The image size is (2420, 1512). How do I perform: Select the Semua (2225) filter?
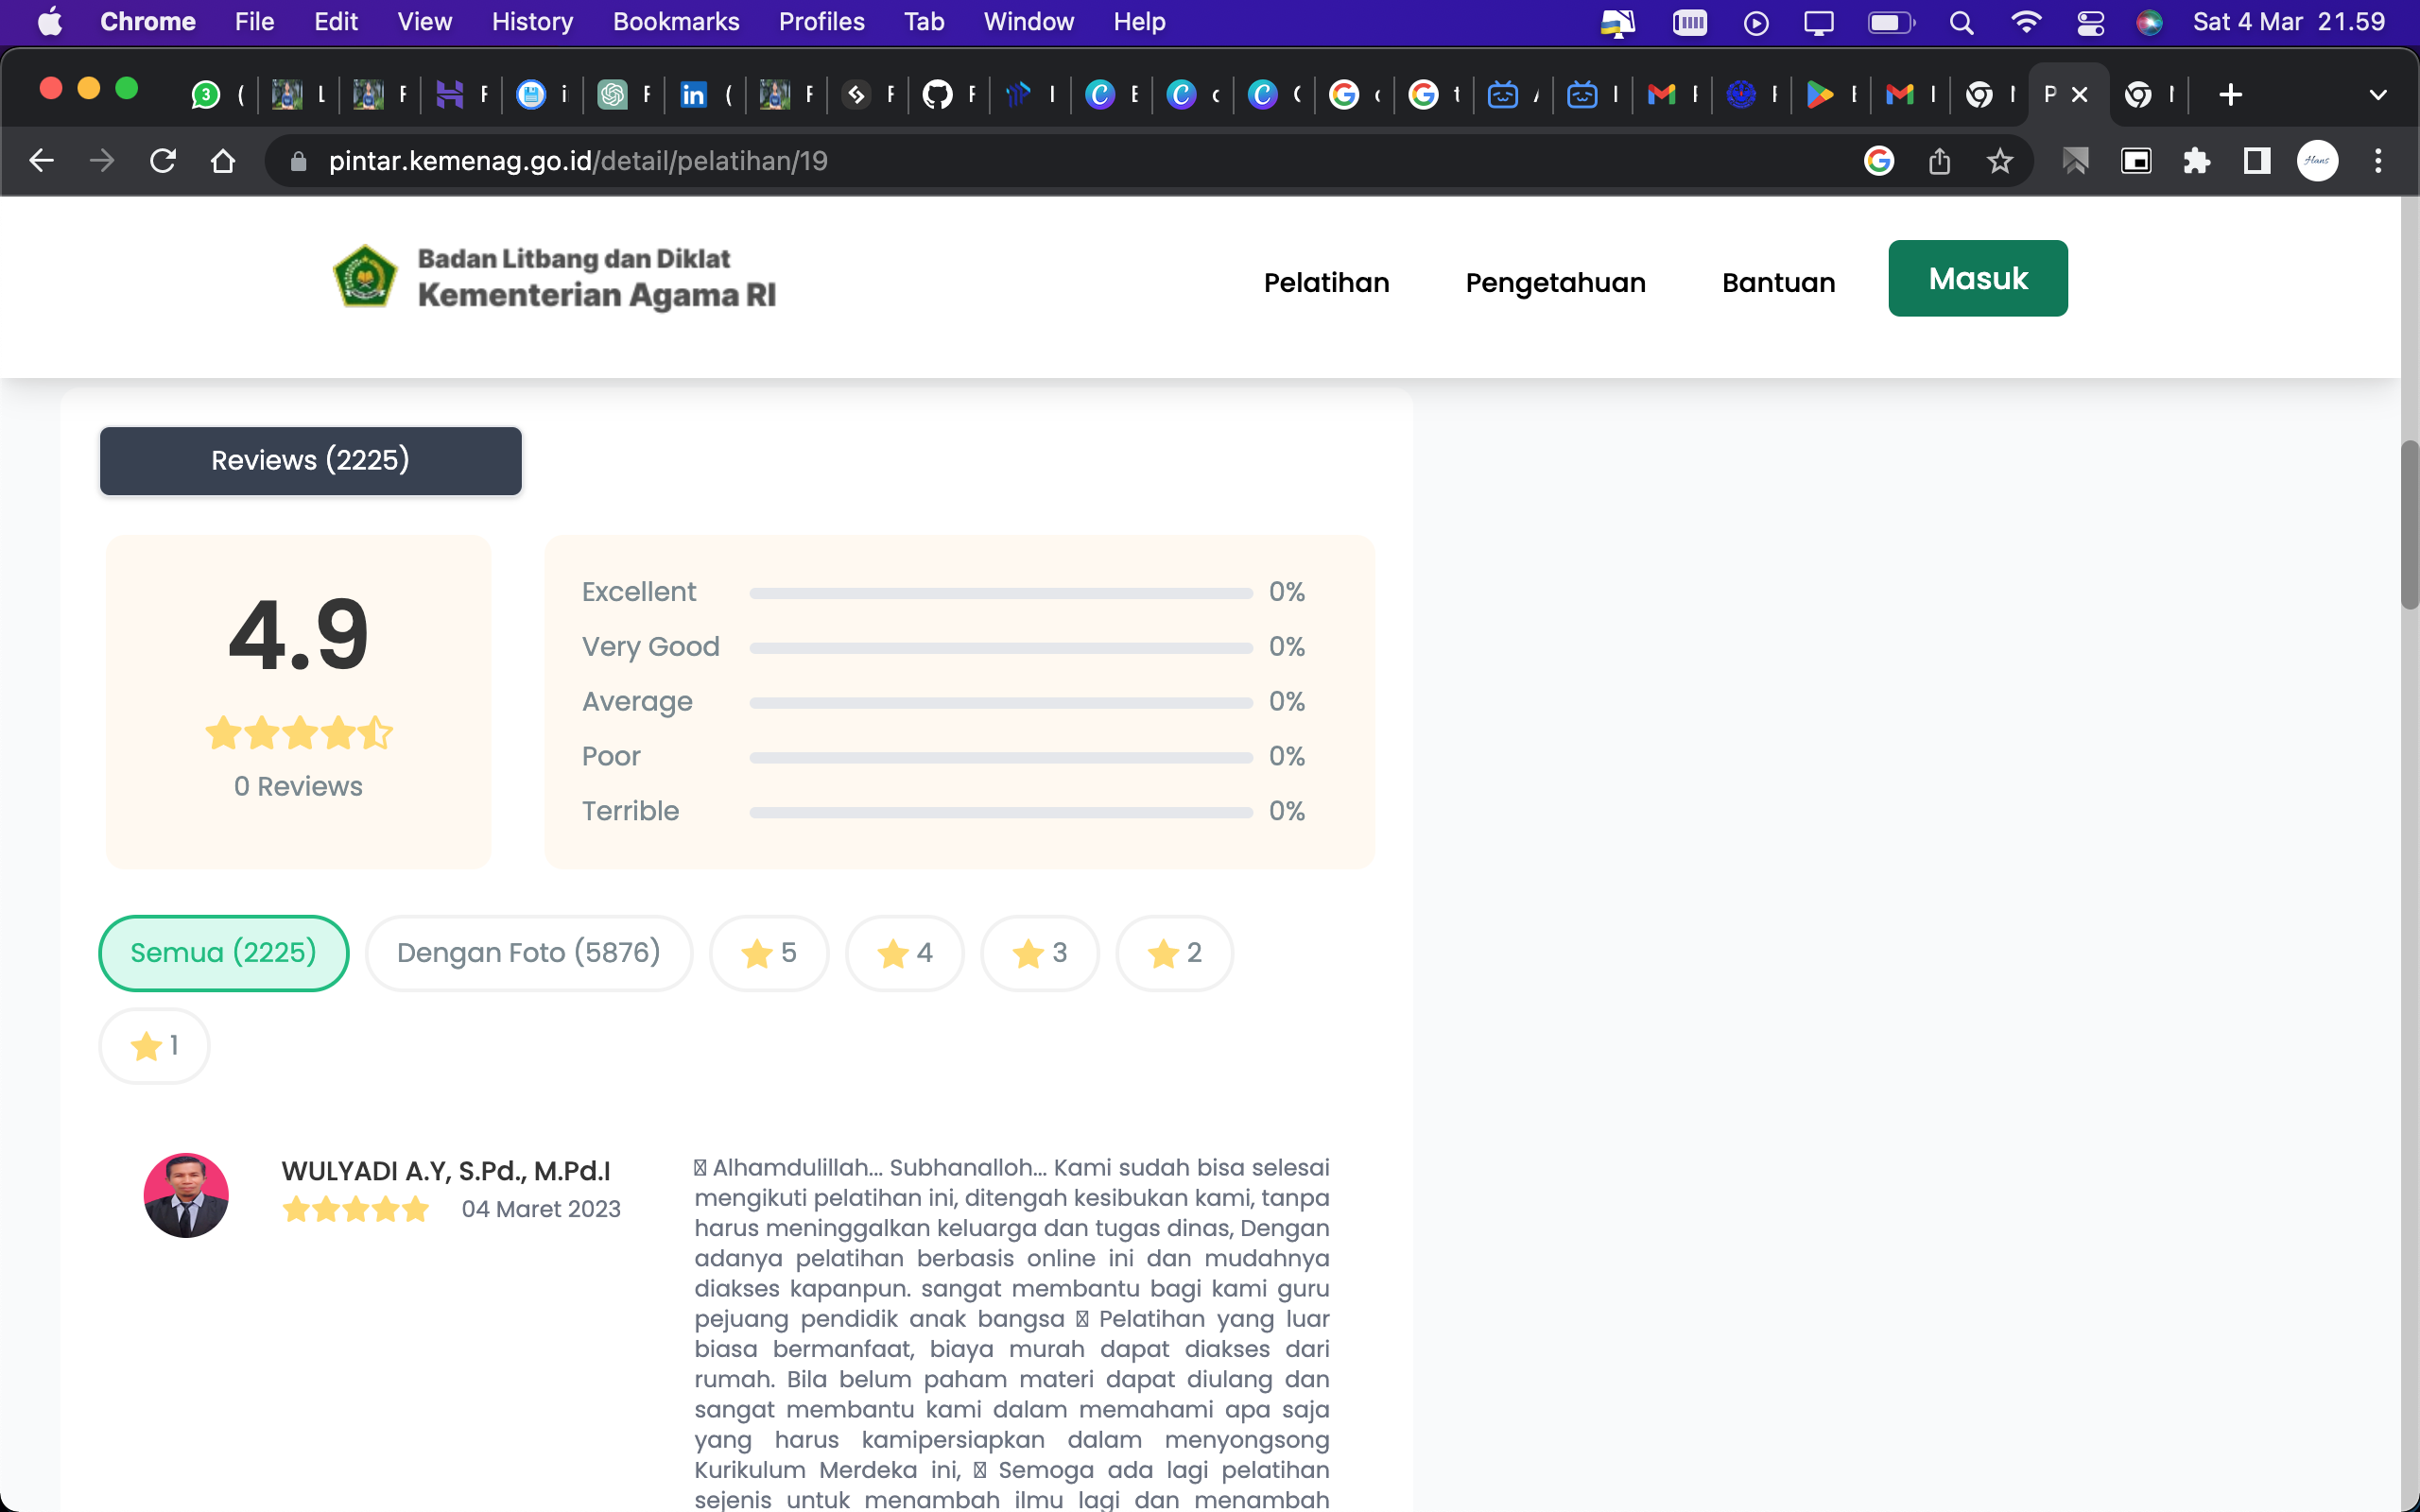(223, 953)
